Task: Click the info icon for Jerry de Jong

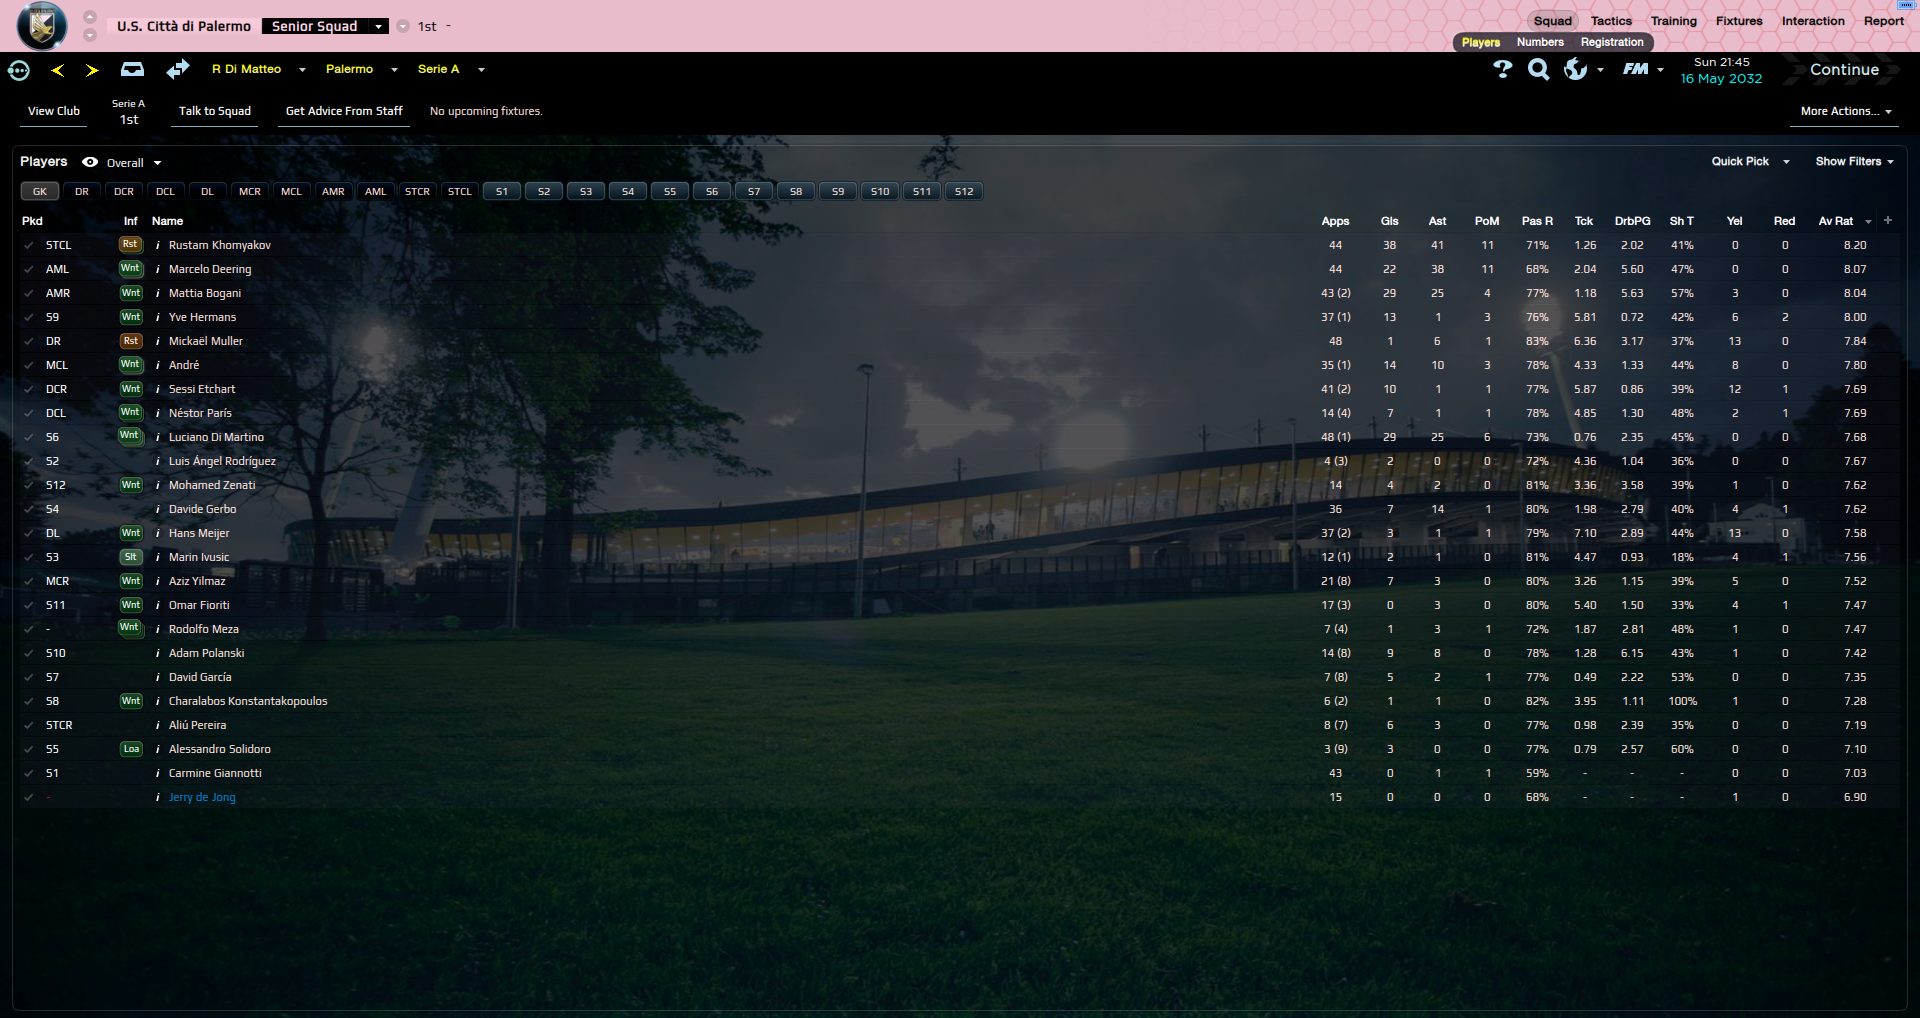Action: pos(158,797)
